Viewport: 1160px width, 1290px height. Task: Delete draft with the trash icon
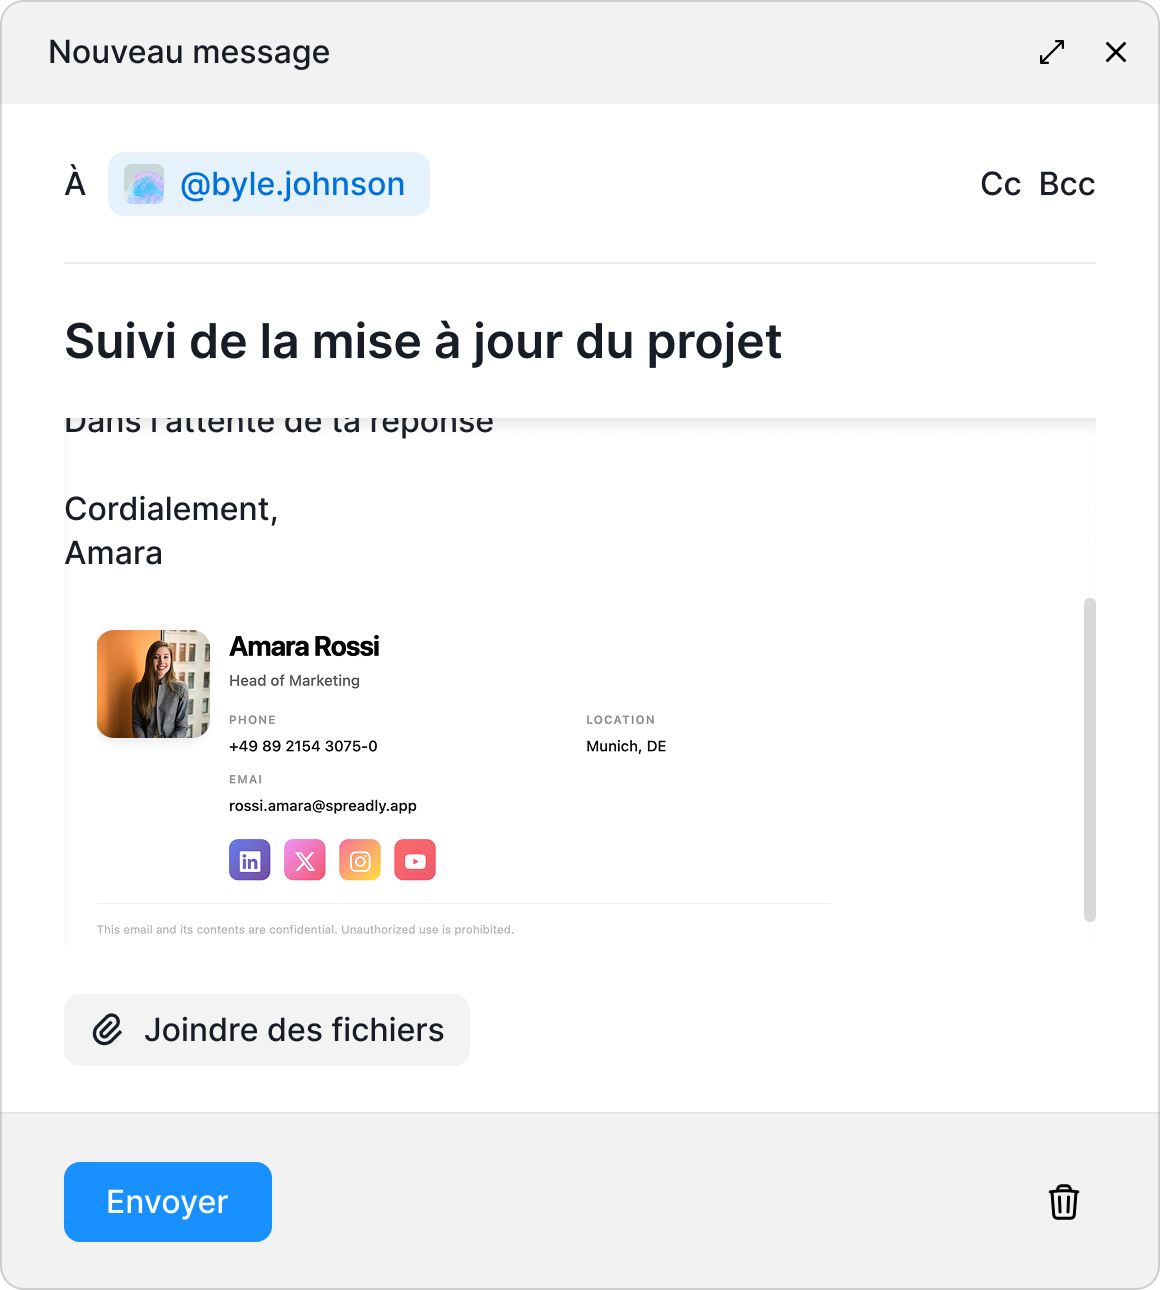coord(1064,1202)
